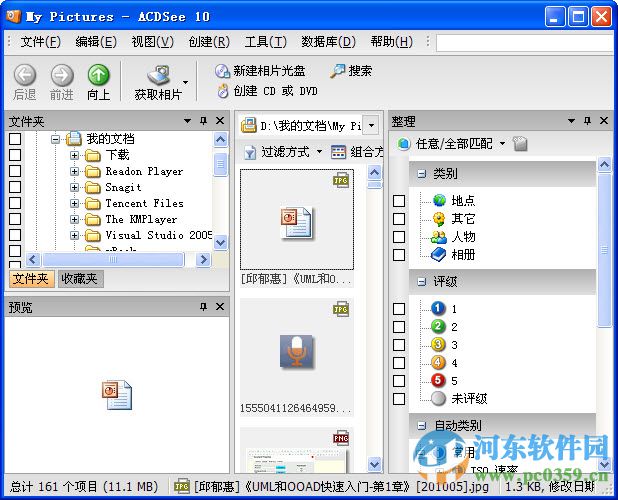
Task: Click the search input field in menu bar
Action: click(527, 43)
